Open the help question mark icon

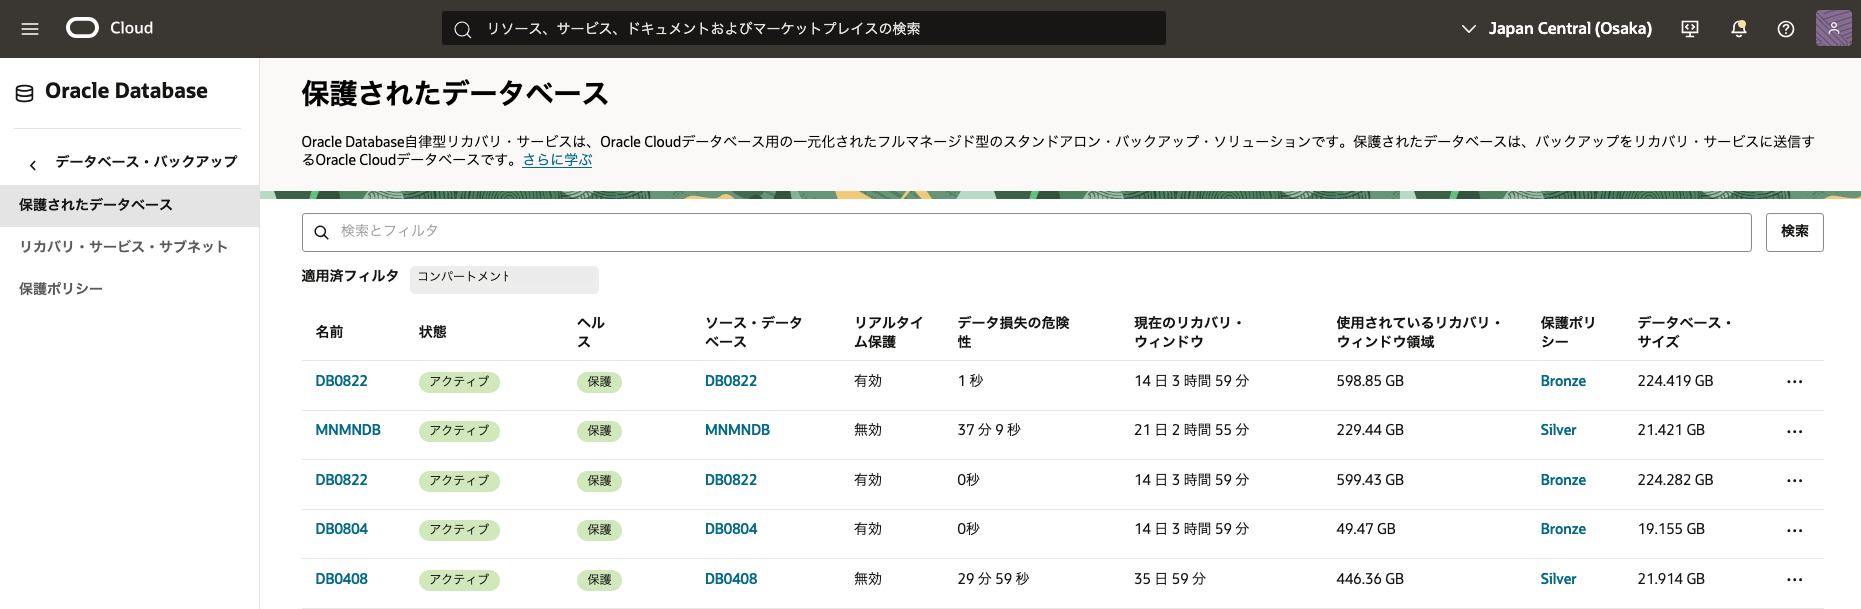point(1786,29)
